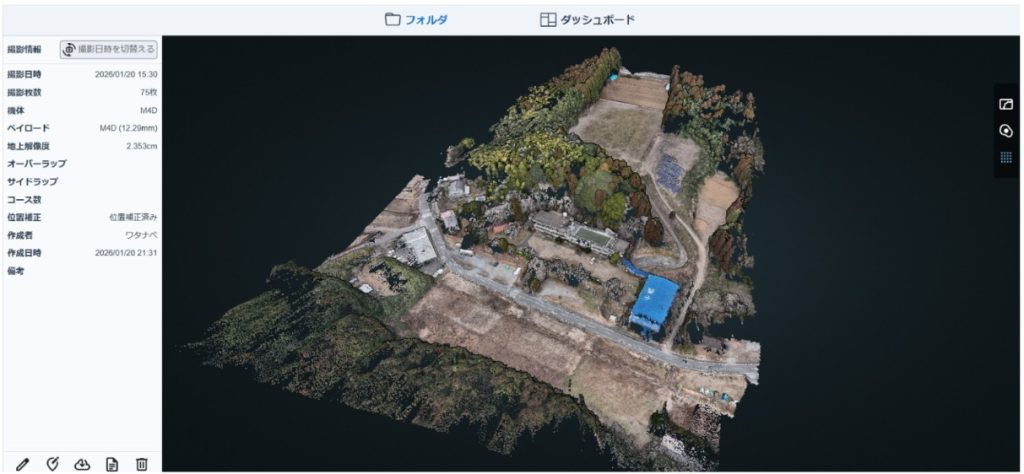Click the location pin edit icon

pos(52,463)
